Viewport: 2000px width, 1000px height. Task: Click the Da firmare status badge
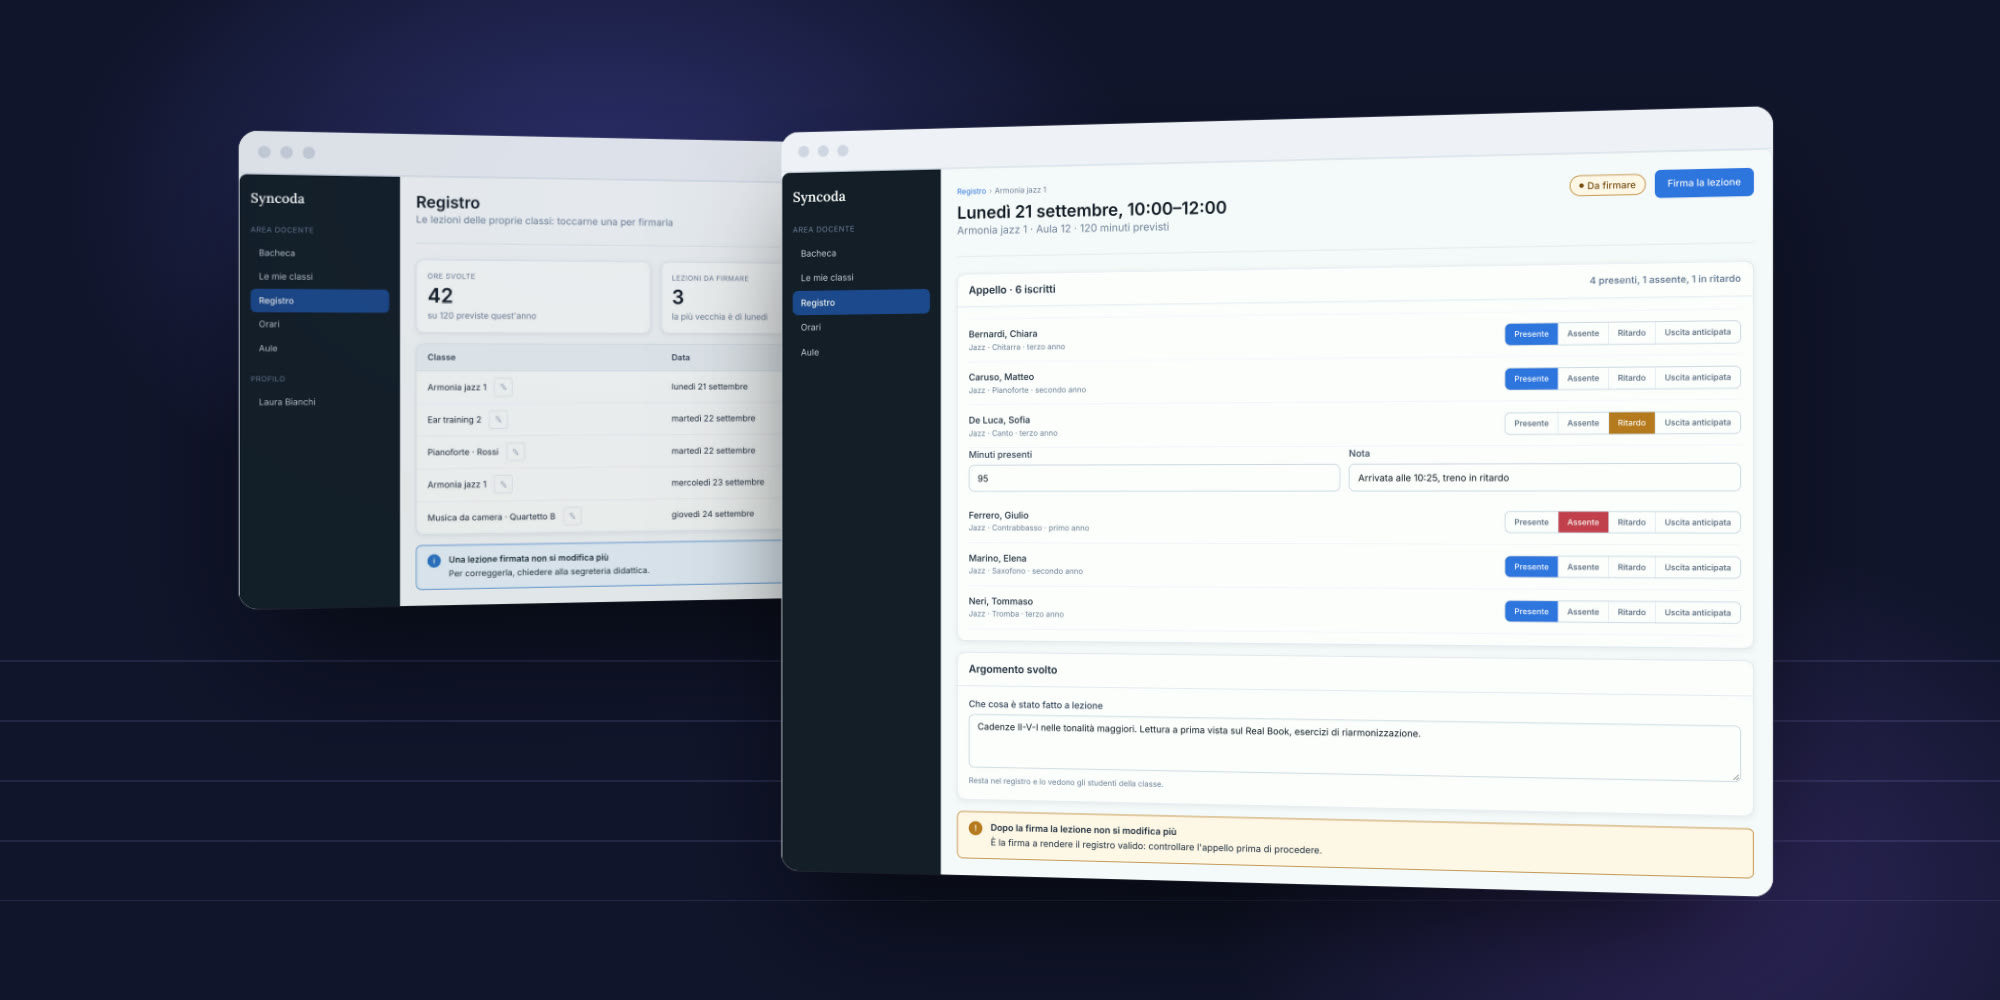point(1607,185)
